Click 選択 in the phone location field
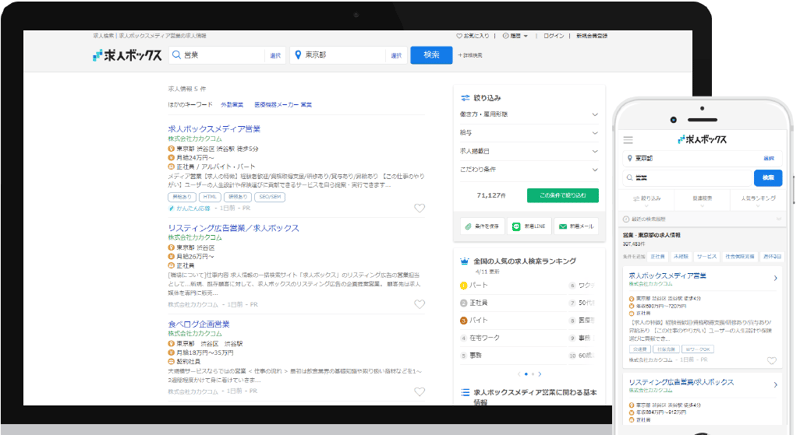This screenshot has height=435, width=800. (x=768, y=158)
